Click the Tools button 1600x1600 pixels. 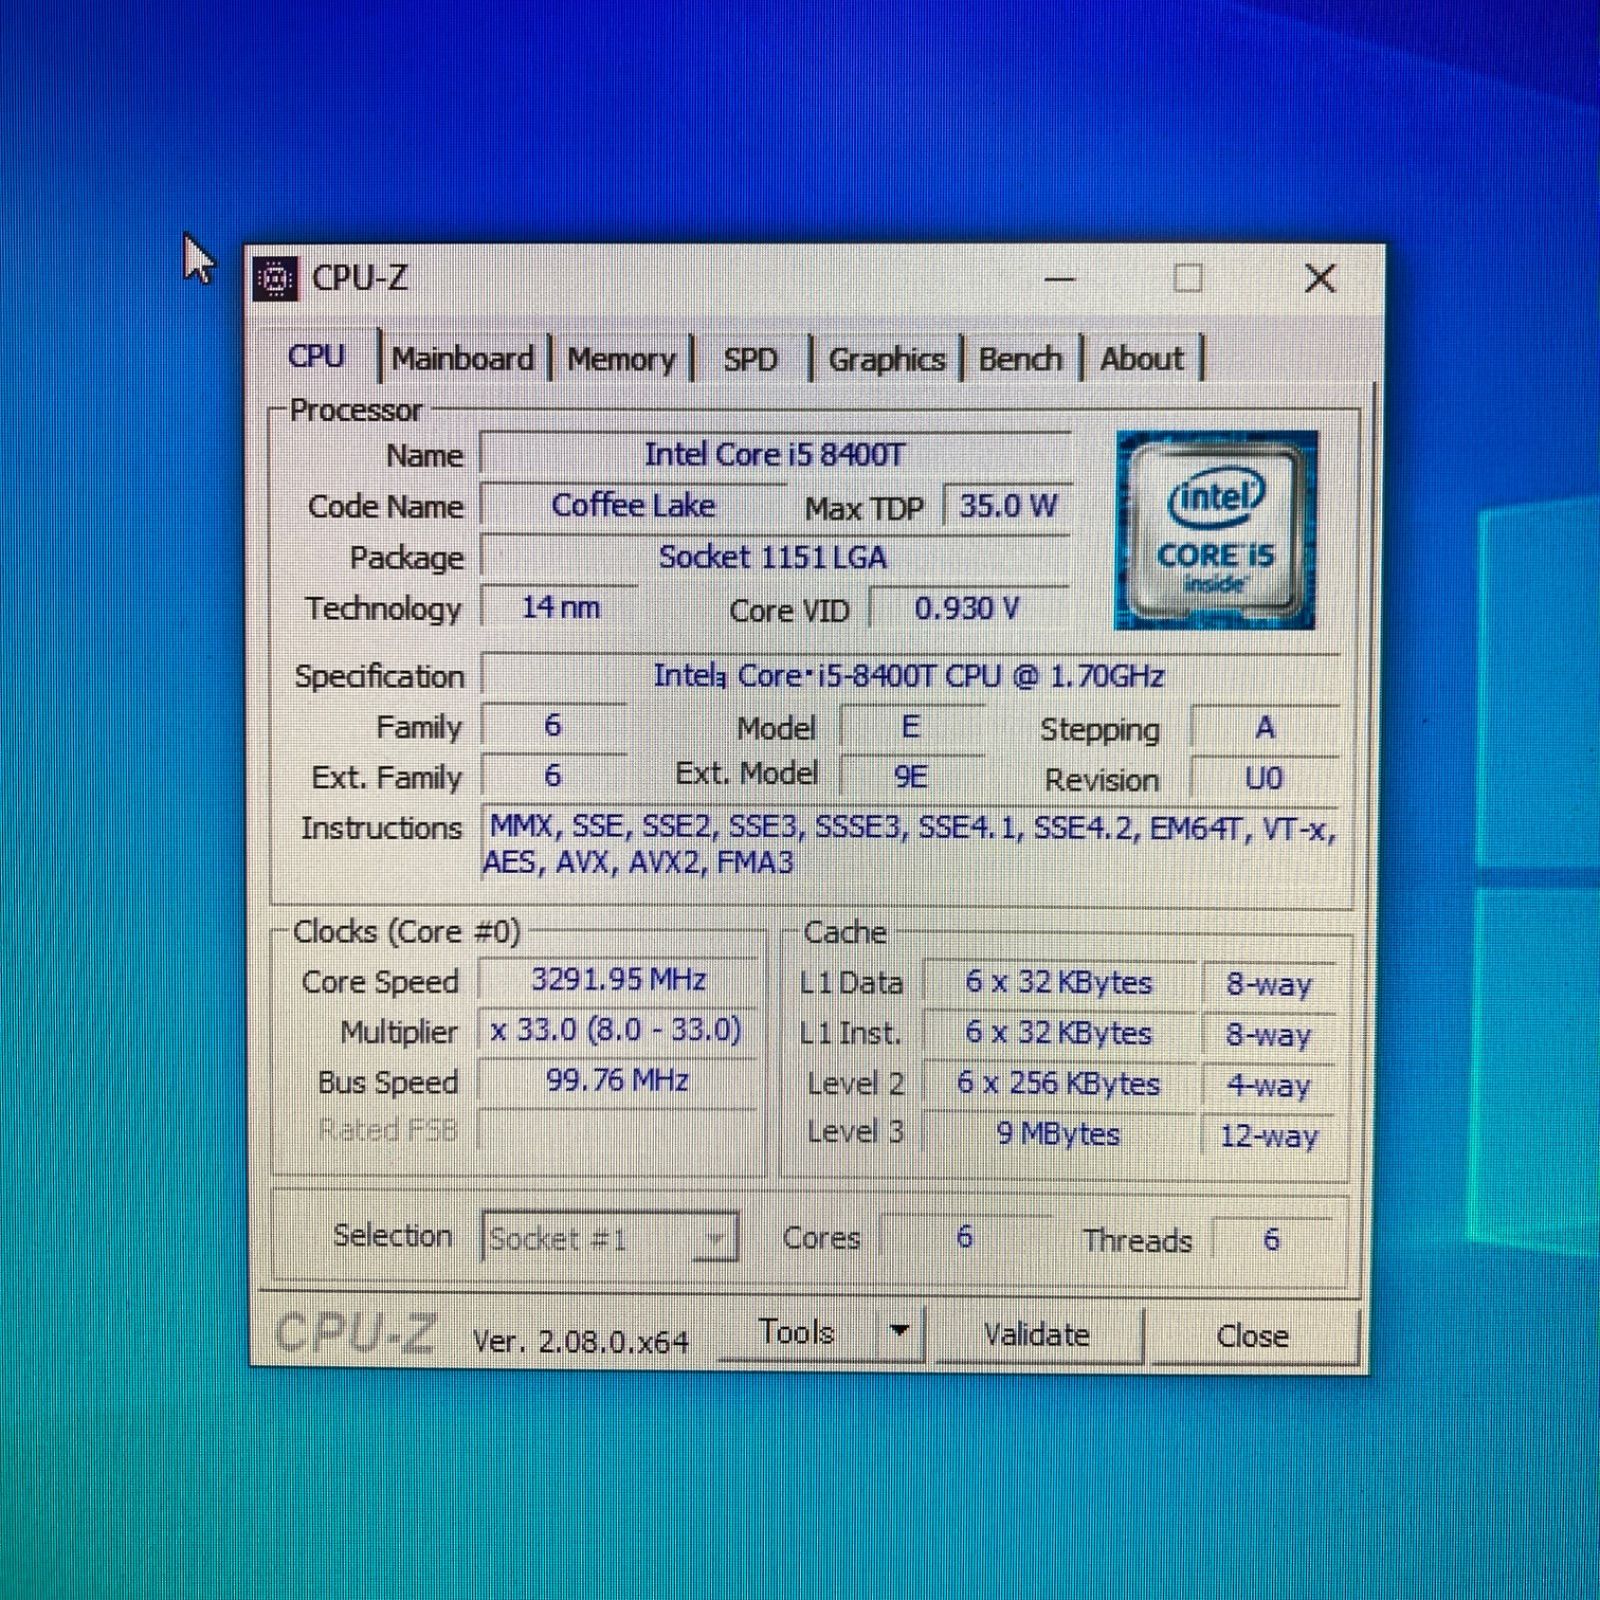(x=797, y=1332)
